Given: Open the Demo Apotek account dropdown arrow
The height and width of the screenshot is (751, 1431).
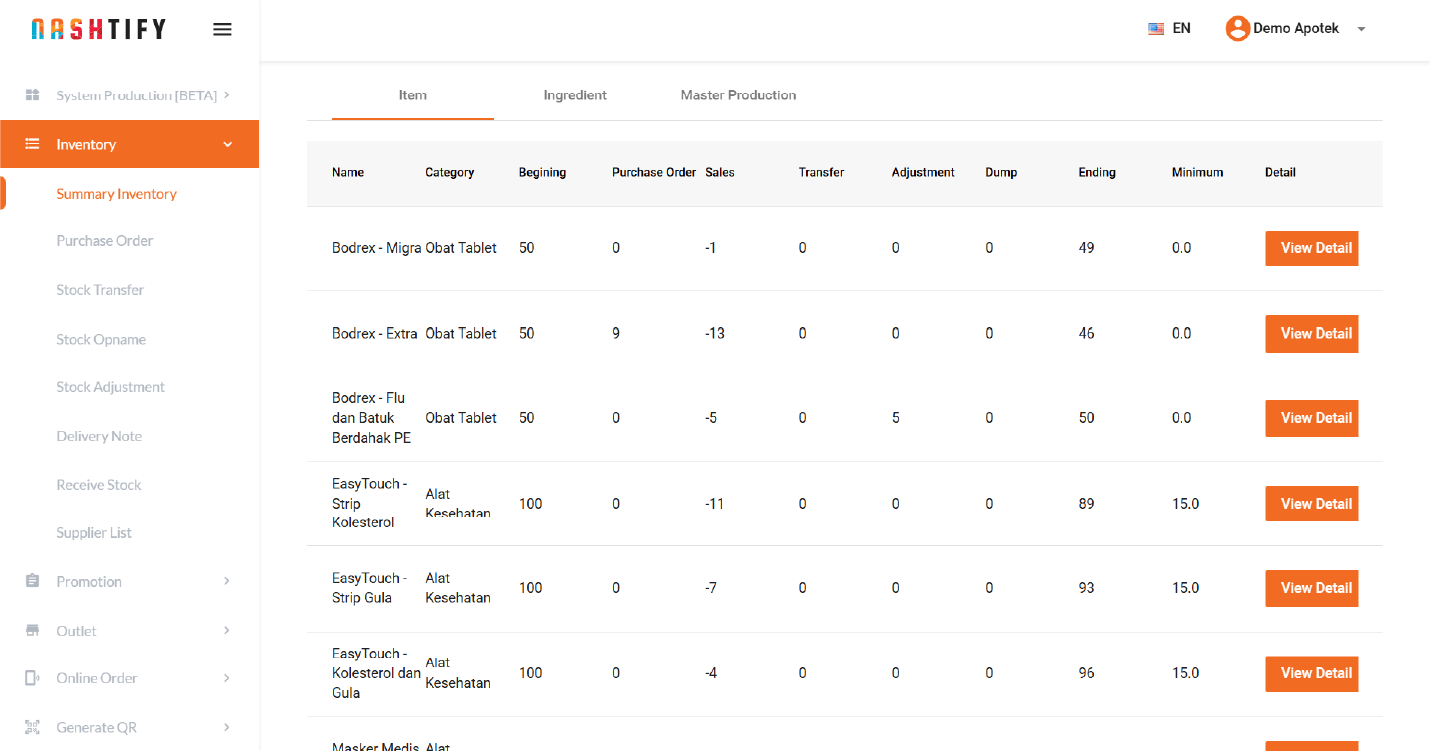Looking at the screenshot, I should tap(1361, 29).
